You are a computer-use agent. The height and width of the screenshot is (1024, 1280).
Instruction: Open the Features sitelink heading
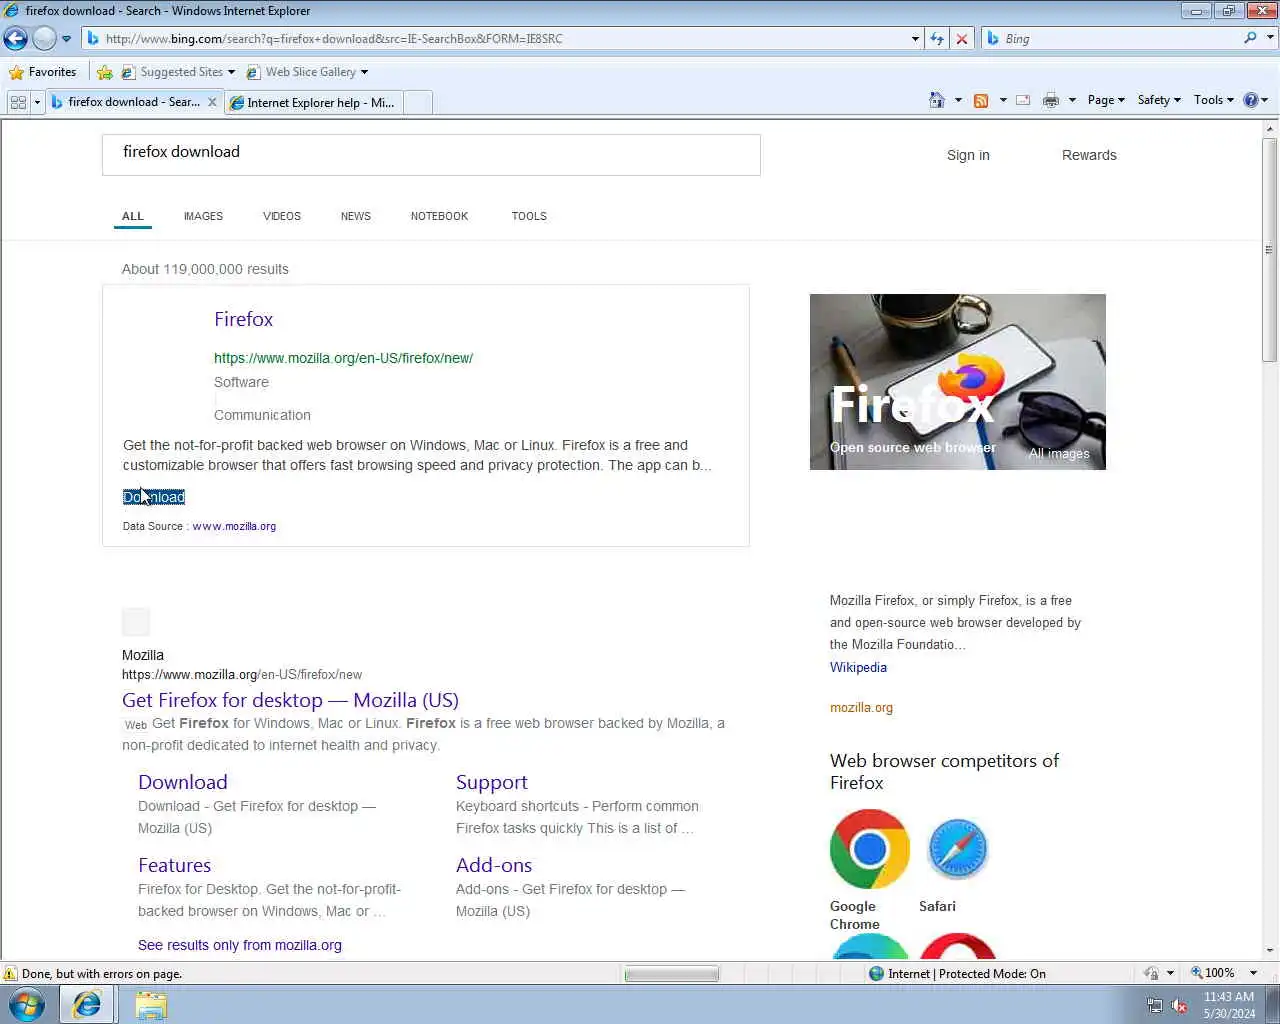pyautogui.click(x=174, y=865)
